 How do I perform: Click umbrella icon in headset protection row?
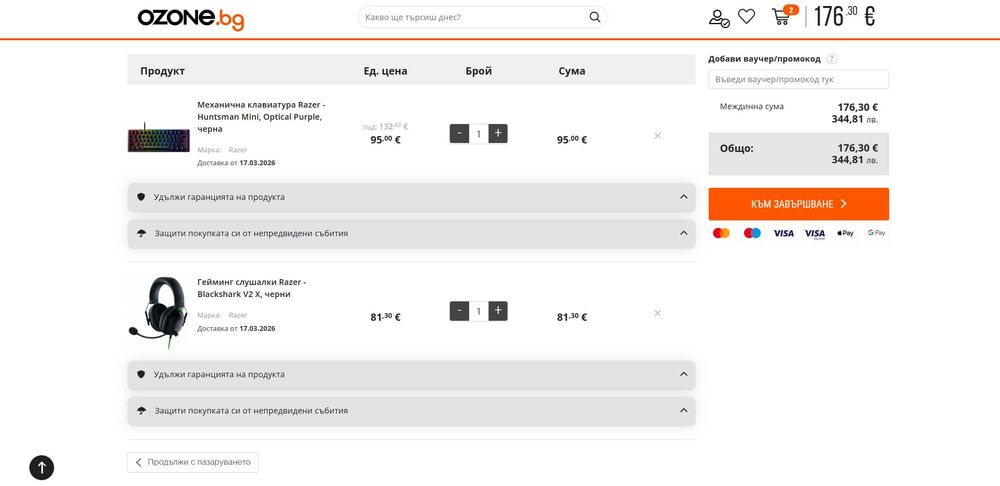pyautogui.click(x=142, y=411)
